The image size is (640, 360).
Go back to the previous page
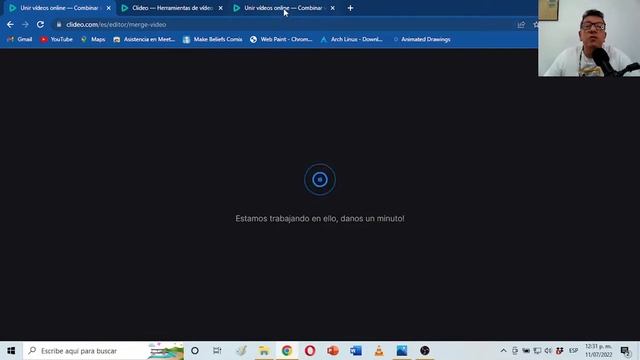tap(10, 24)
